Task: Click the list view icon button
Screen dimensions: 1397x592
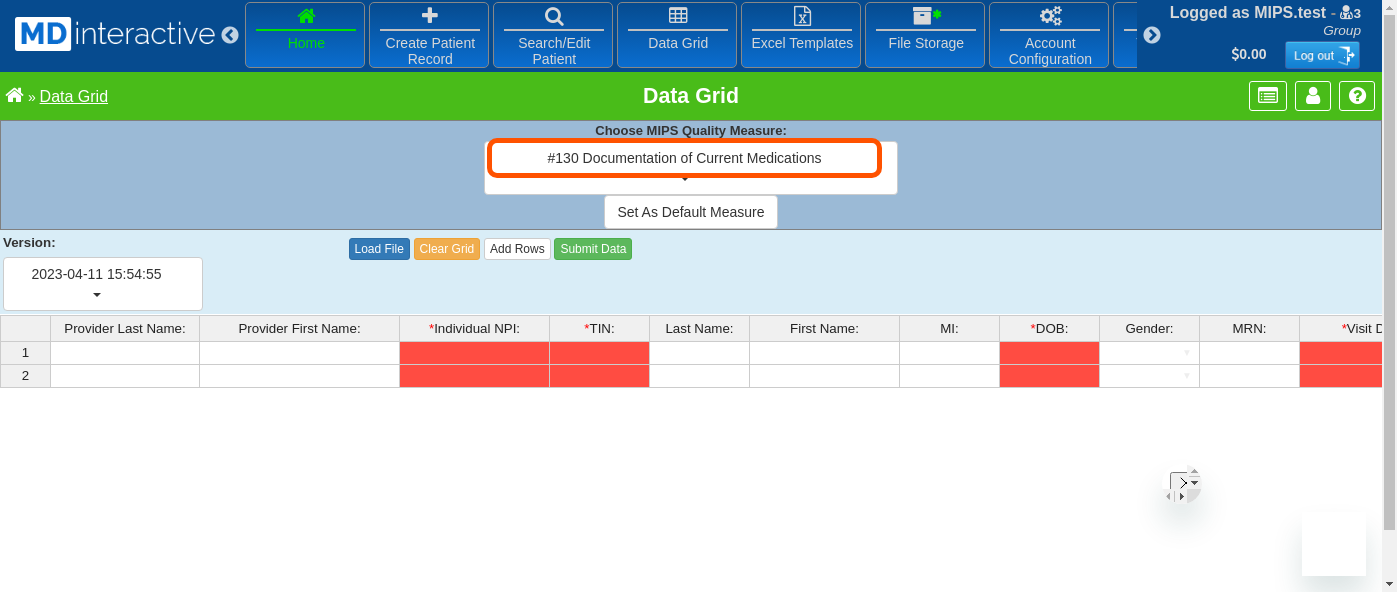Action: point(1267,96)
